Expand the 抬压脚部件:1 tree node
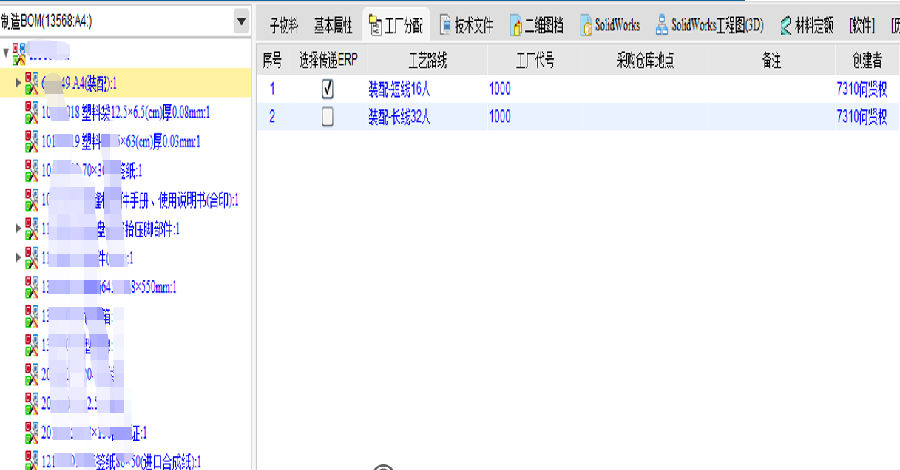900x470 pixels. click(18, 229)
